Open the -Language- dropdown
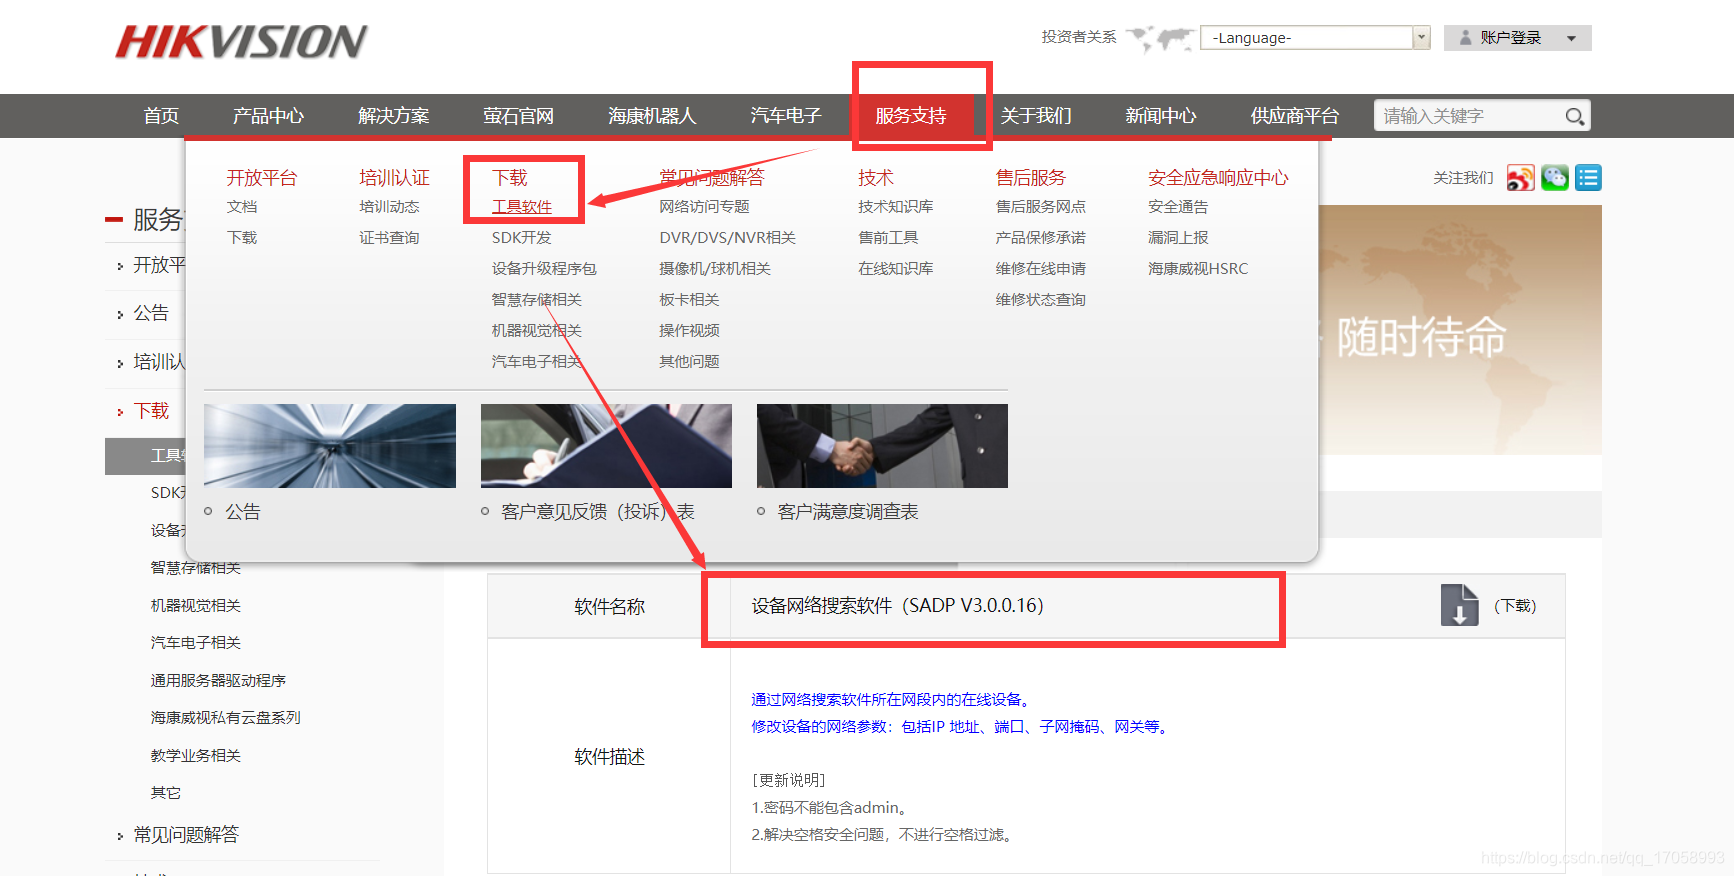 [1315, 38]
